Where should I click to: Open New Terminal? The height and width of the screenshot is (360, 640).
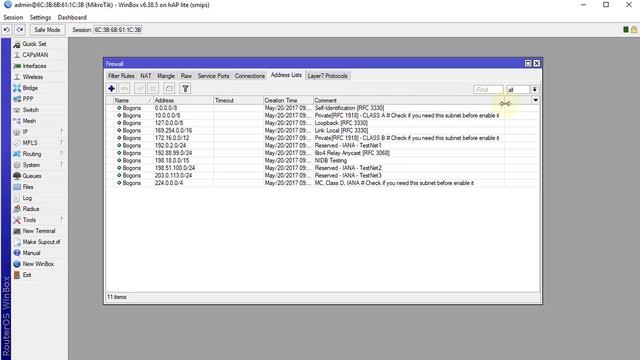point(39,231)
